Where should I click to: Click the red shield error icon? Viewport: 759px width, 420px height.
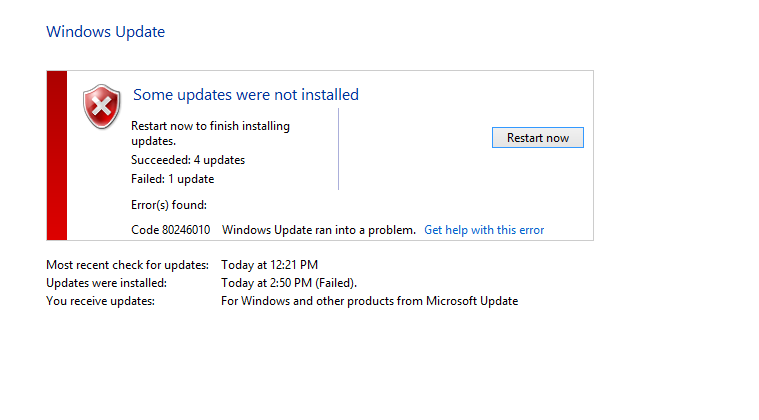[x=102, y=107]
